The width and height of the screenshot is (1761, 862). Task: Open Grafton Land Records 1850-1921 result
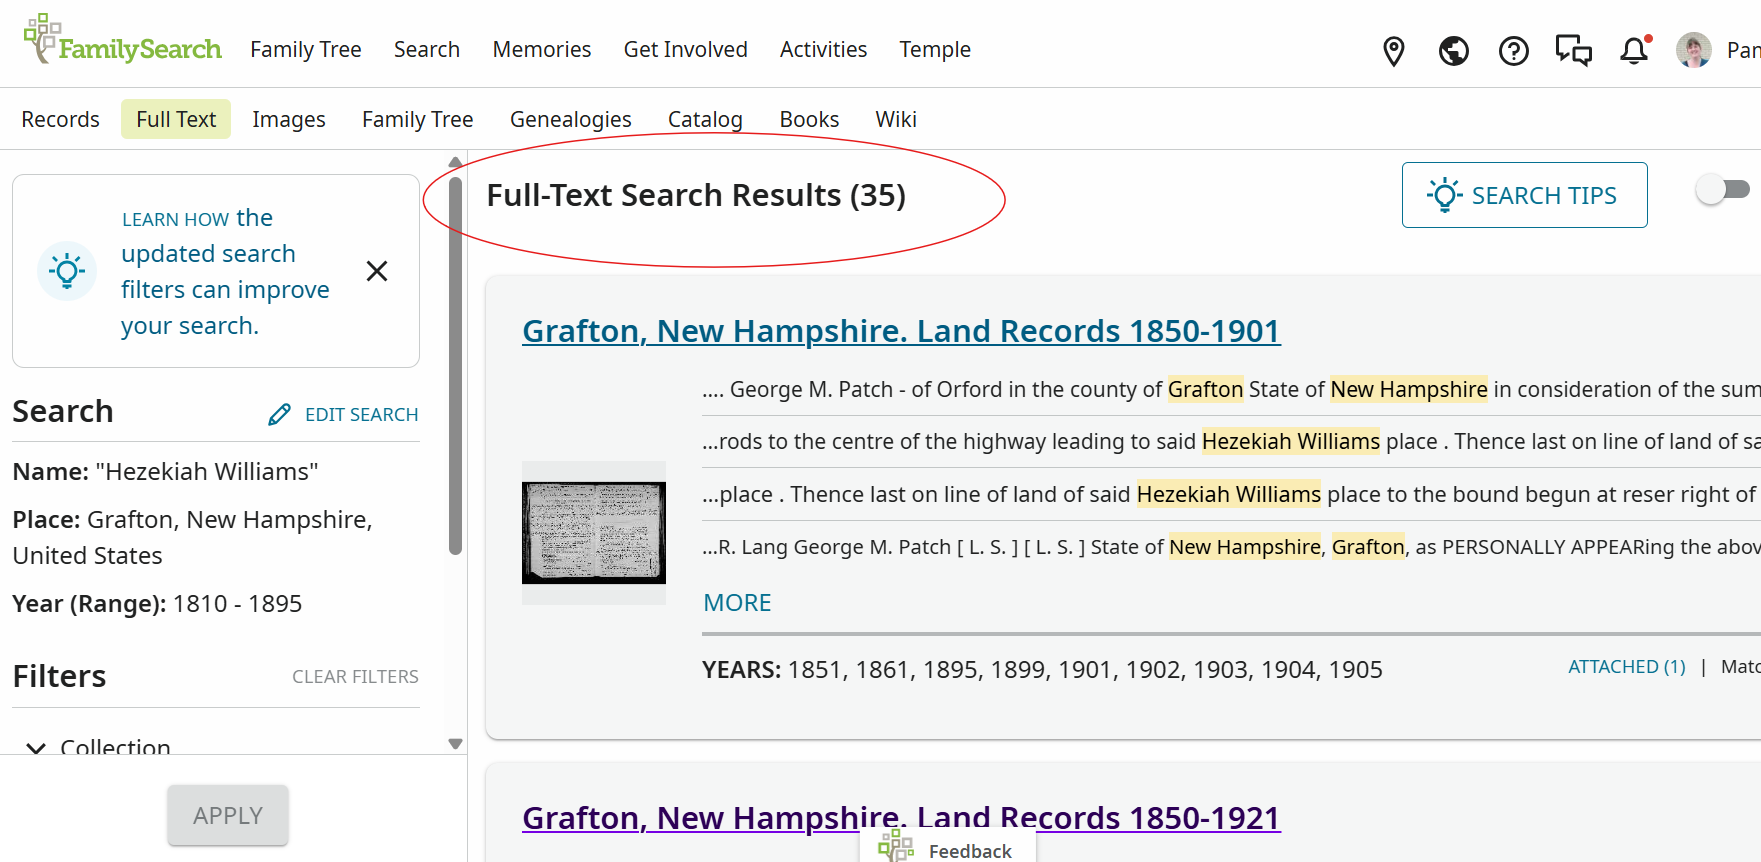[x=901, y=818]
